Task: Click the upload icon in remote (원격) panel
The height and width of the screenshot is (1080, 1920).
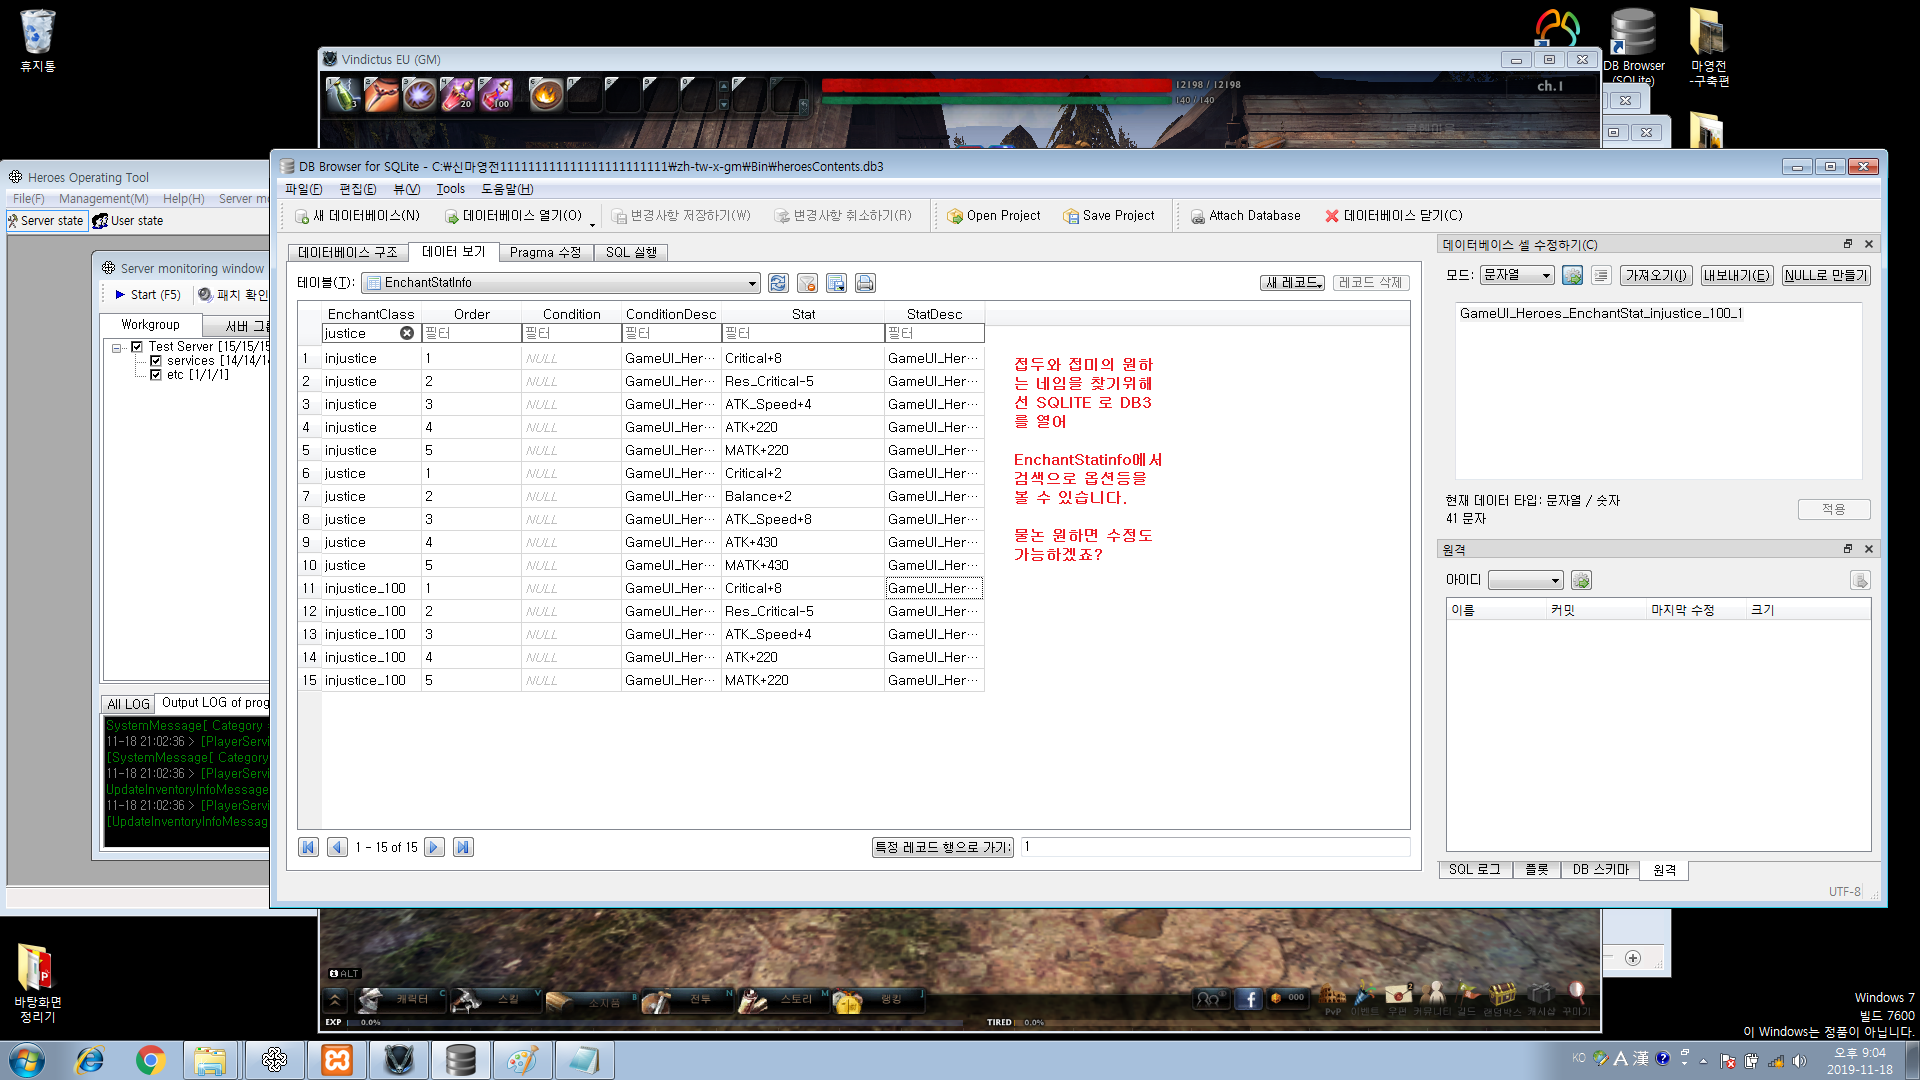Action: tap(1860, 580)
